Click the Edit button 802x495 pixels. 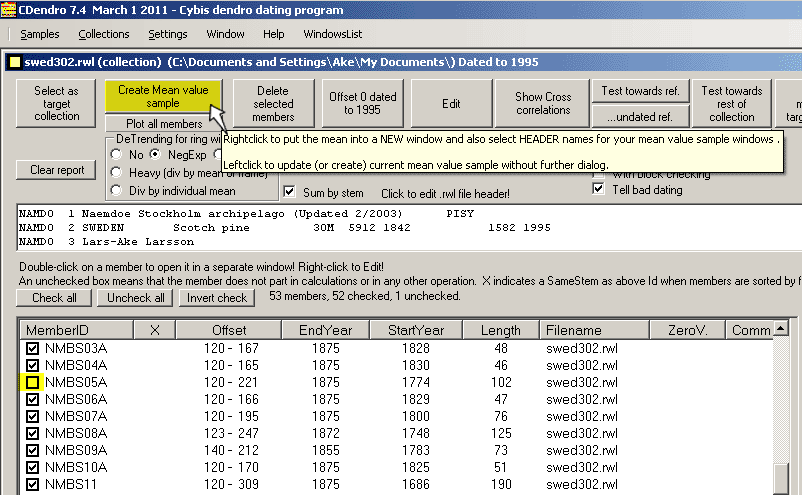point(451,103)
